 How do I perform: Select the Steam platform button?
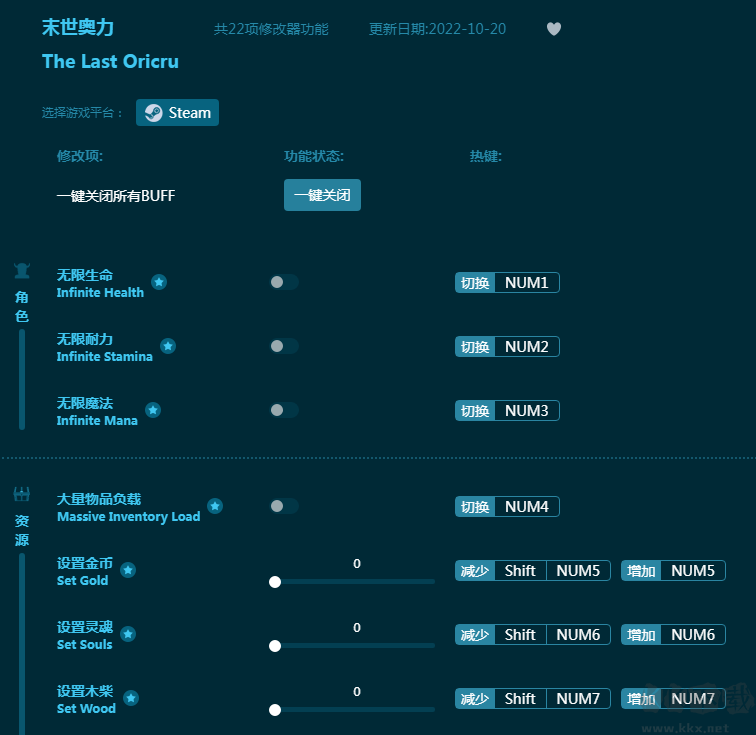pyautogui.click(x=178, y=113)
